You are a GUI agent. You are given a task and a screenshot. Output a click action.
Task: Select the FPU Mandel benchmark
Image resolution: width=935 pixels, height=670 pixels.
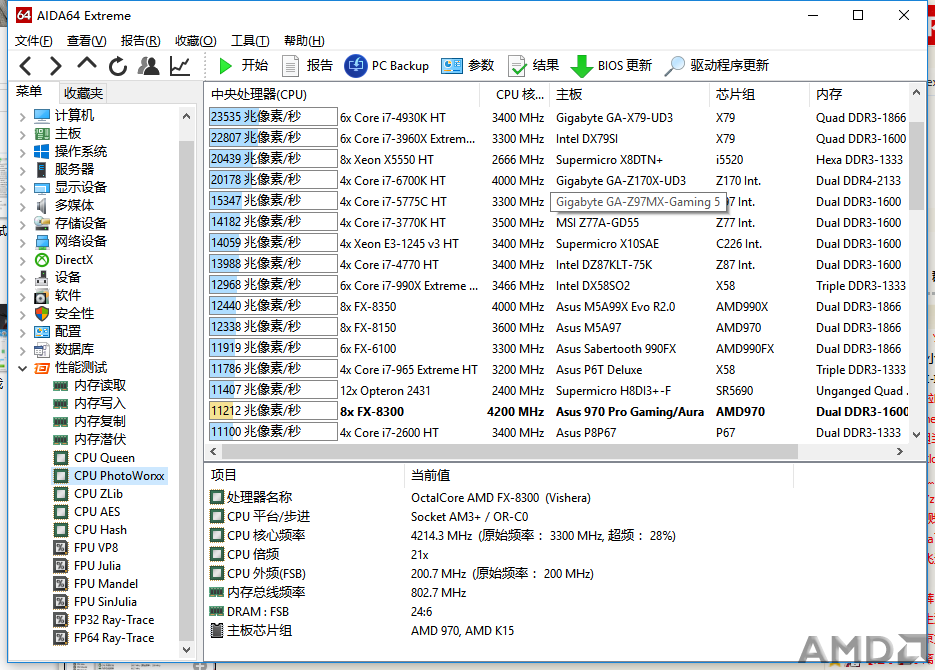(106, 584)
